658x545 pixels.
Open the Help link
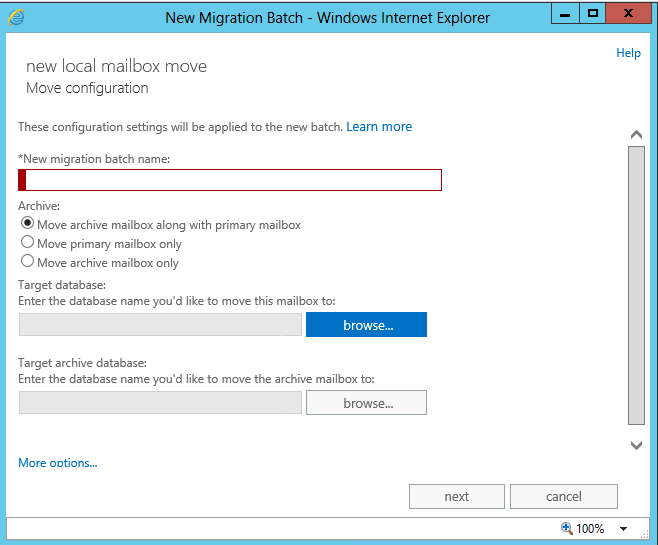pos(628,53)
